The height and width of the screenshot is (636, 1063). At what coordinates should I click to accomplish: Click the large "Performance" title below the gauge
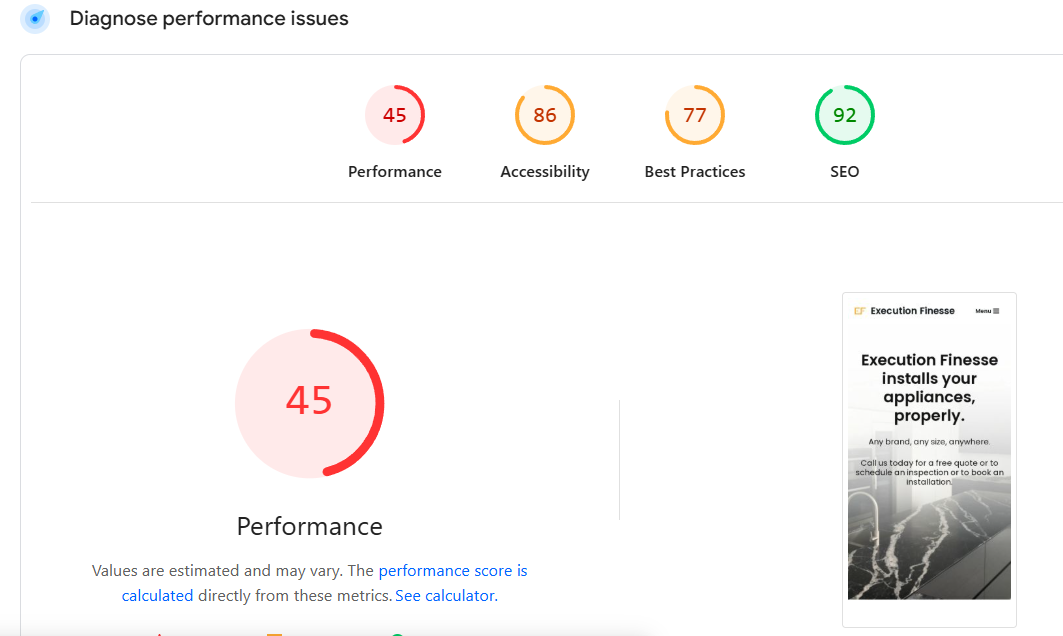click(x=309, y=527)
